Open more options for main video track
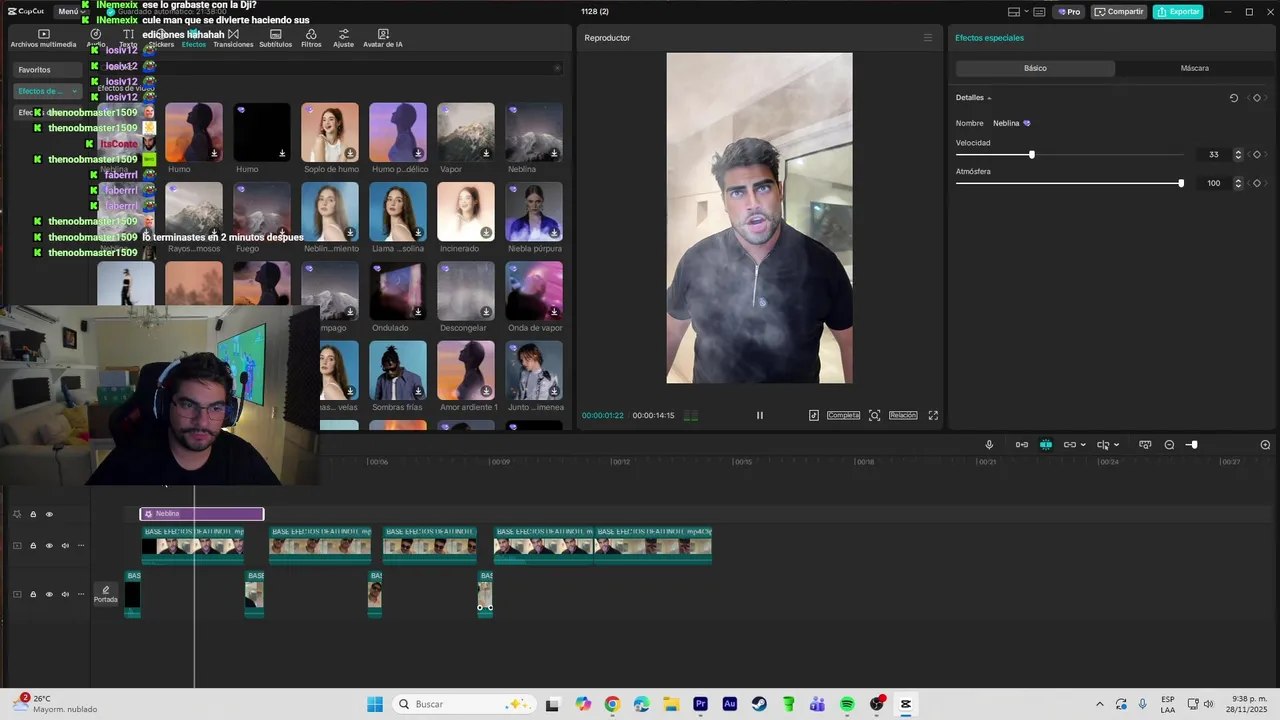This screenshot has height=720, width=1280. click(x=81, y=546)
